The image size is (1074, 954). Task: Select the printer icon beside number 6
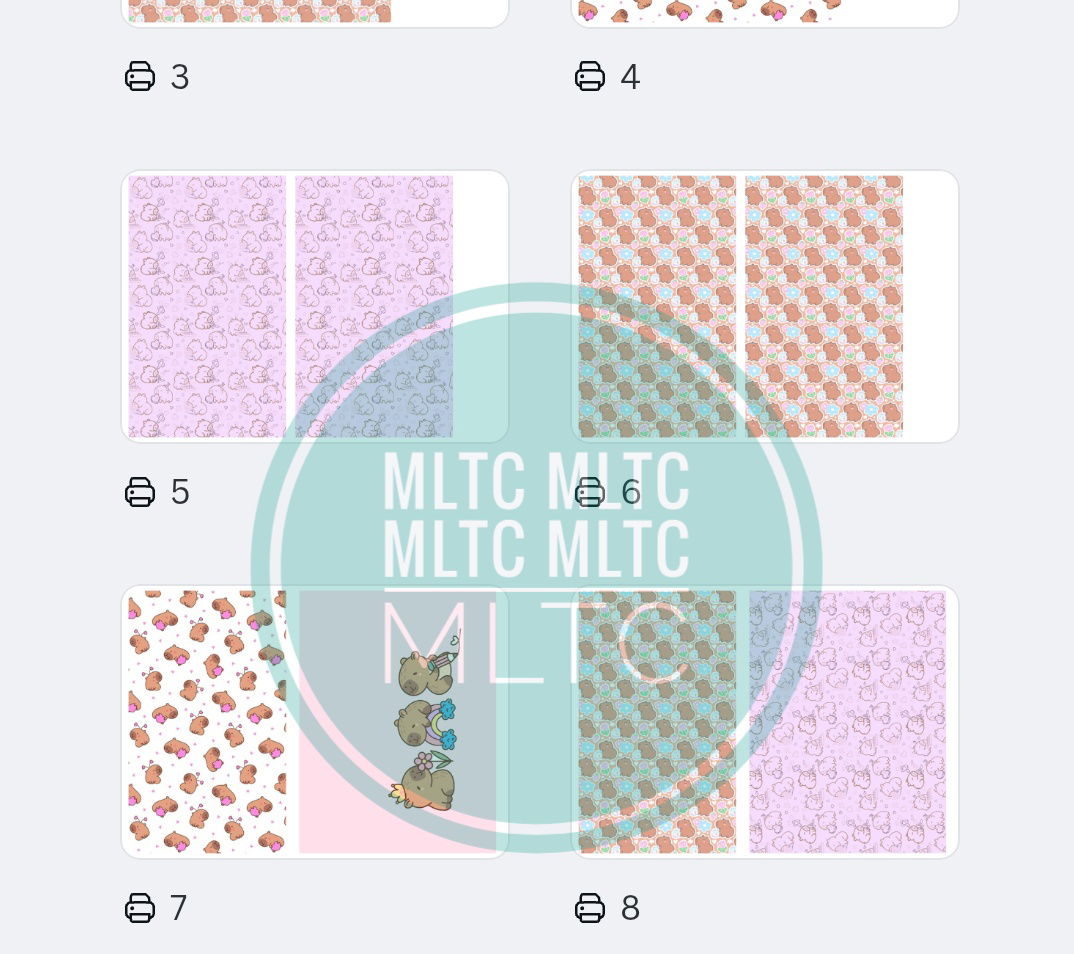(x=590, y=492)
